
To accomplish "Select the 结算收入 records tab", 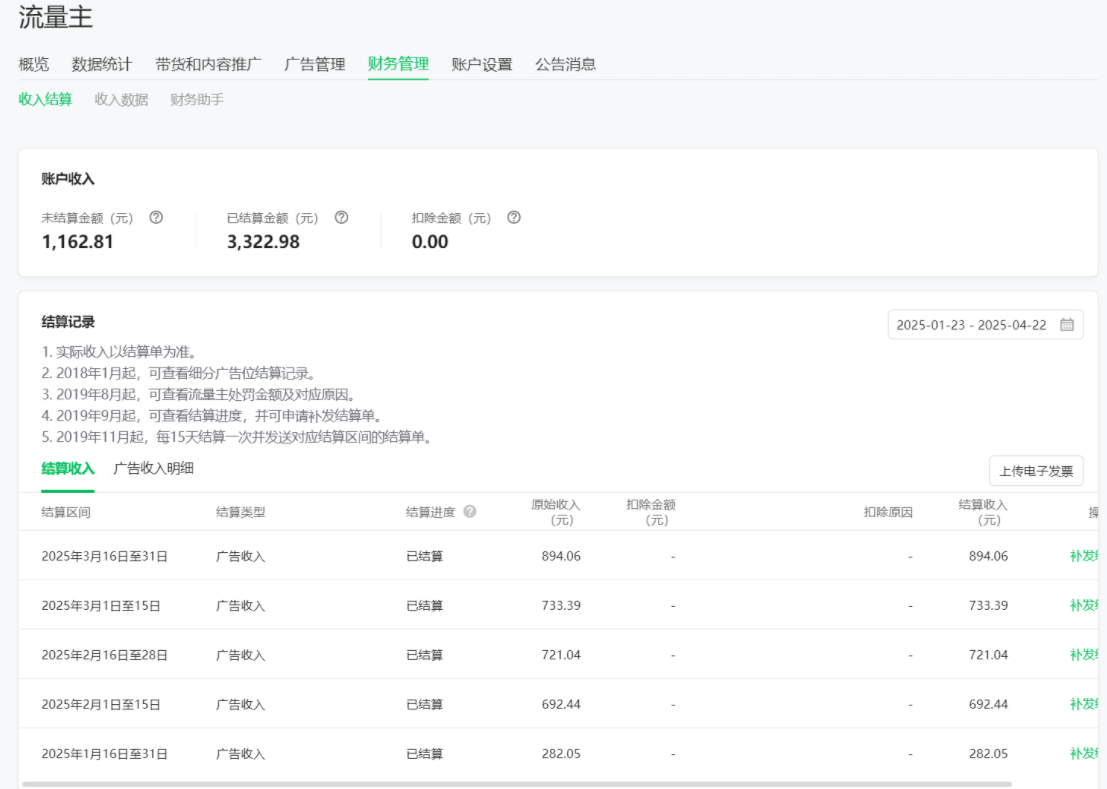I will click(x=68, y=469).
